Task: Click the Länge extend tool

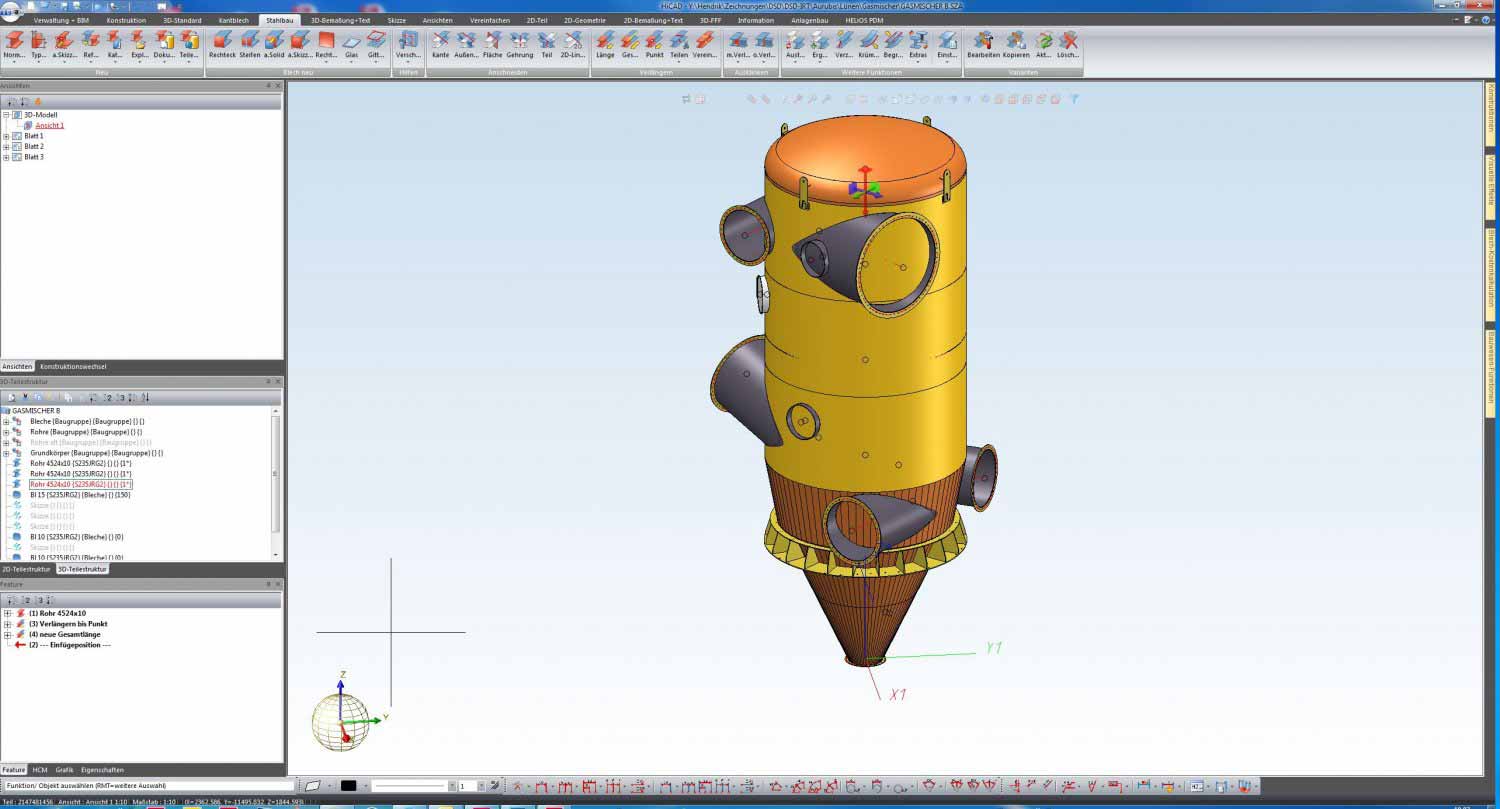Action: pyautogui.click(x=605, y=45)
